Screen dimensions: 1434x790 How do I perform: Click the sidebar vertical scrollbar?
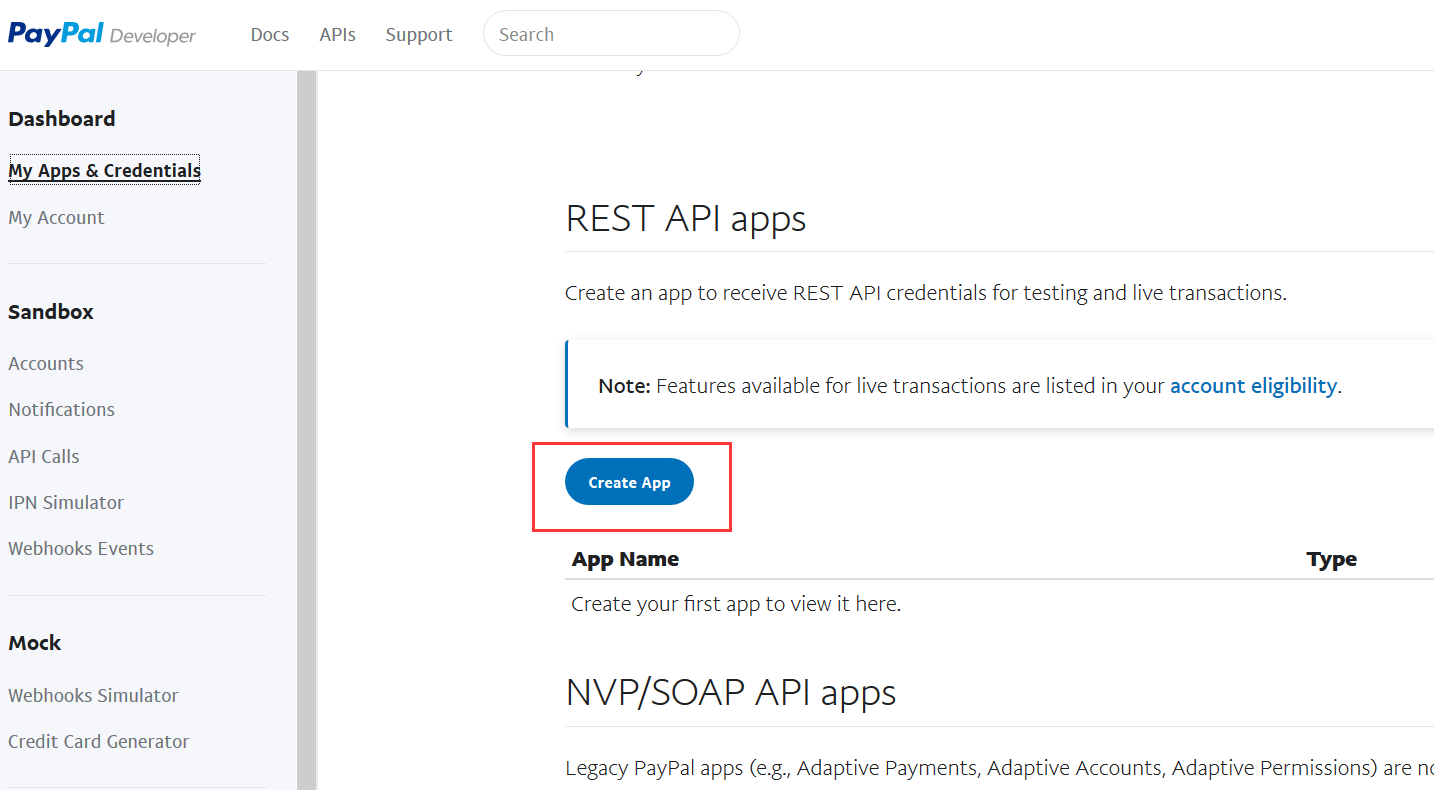coord(307,430)
